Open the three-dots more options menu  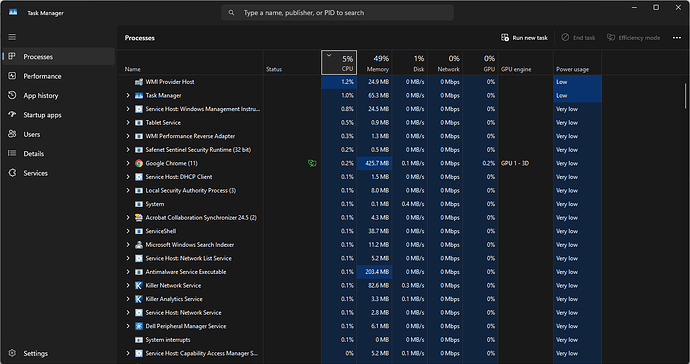tap(677, 38)
